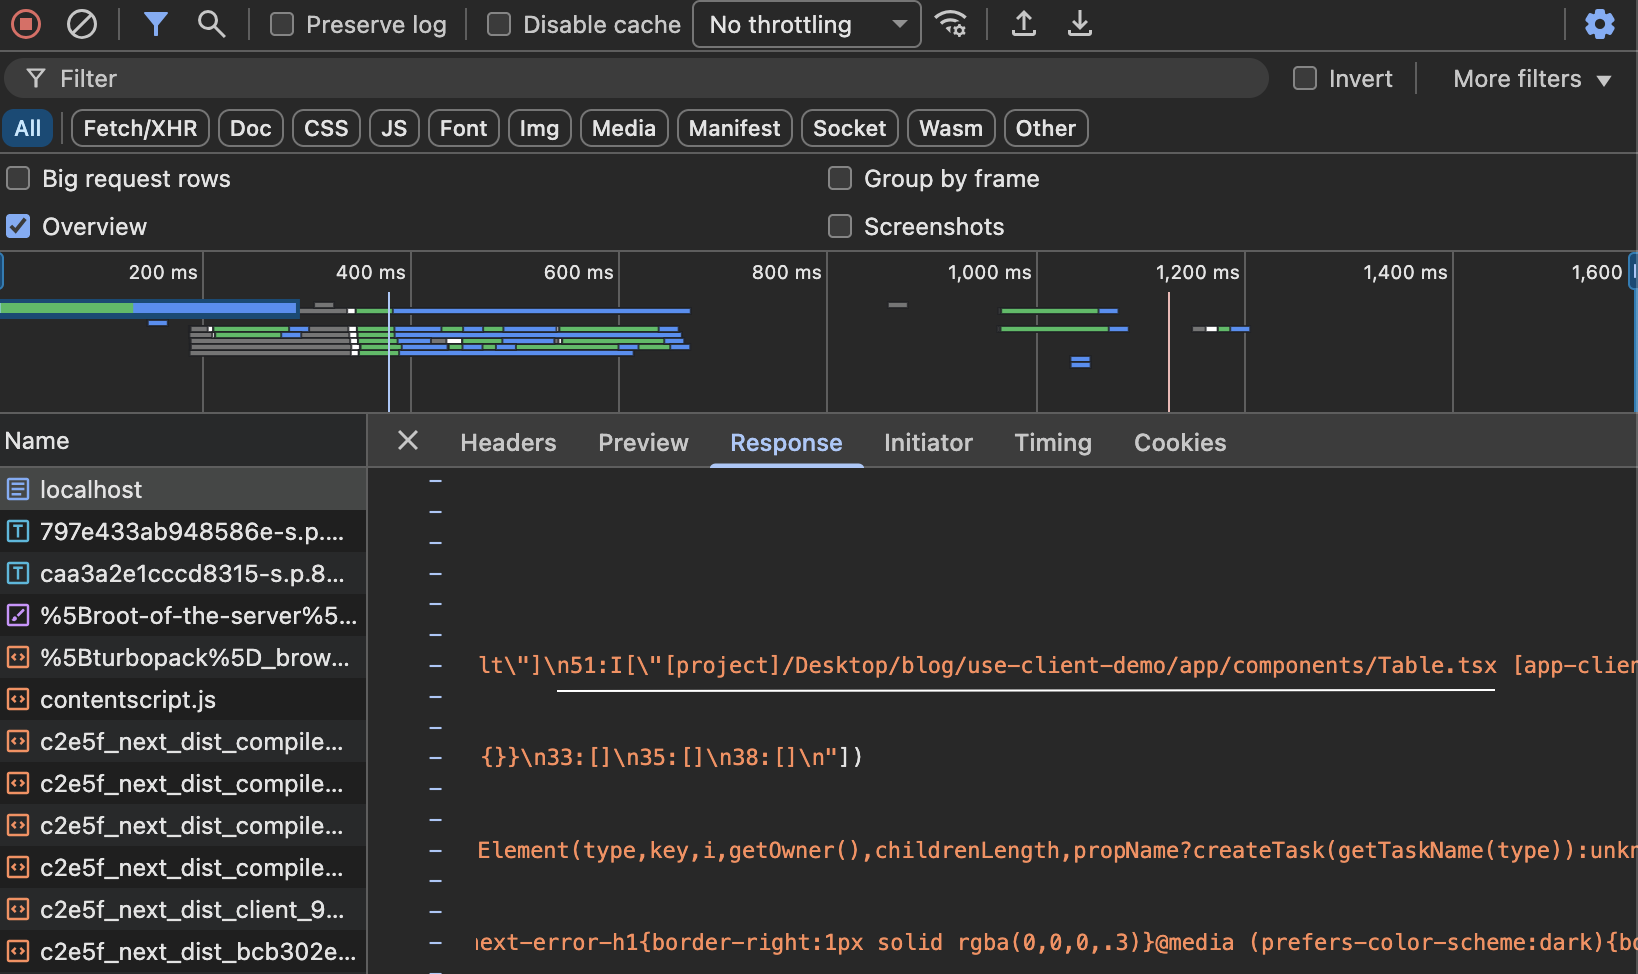Filter requests by Fetch/XHR

click(x=140, y=129)
